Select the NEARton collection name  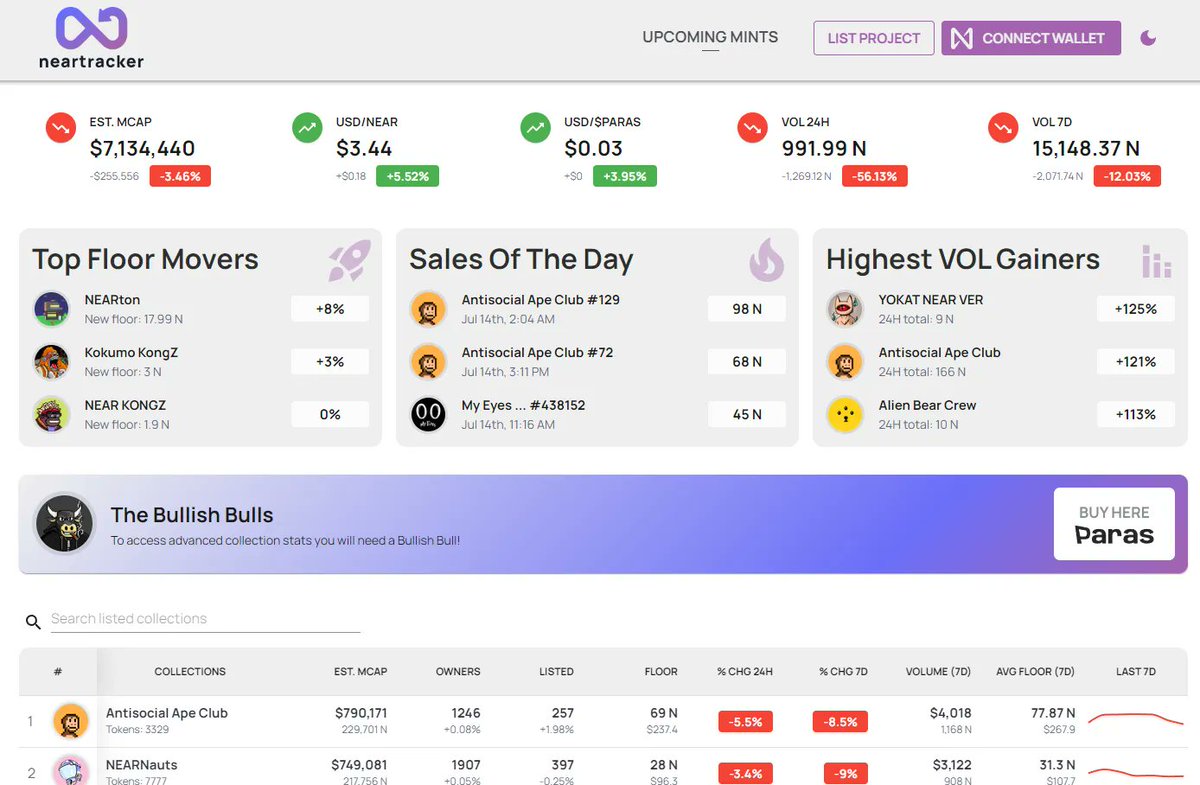point(113,300)
